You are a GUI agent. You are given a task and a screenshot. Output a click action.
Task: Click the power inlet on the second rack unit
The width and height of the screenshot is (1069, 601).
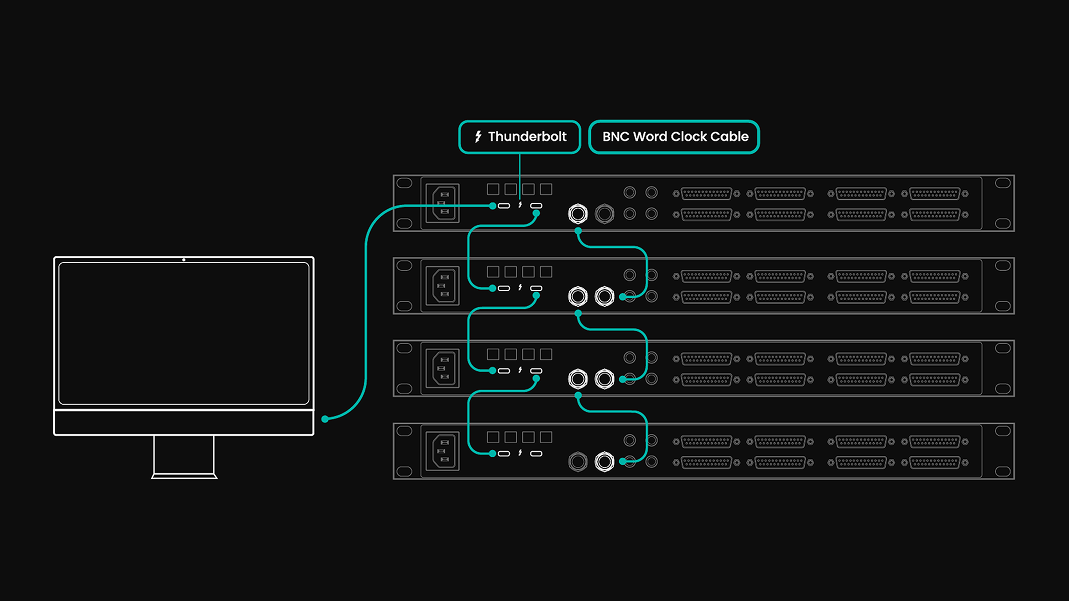point(442,286)
